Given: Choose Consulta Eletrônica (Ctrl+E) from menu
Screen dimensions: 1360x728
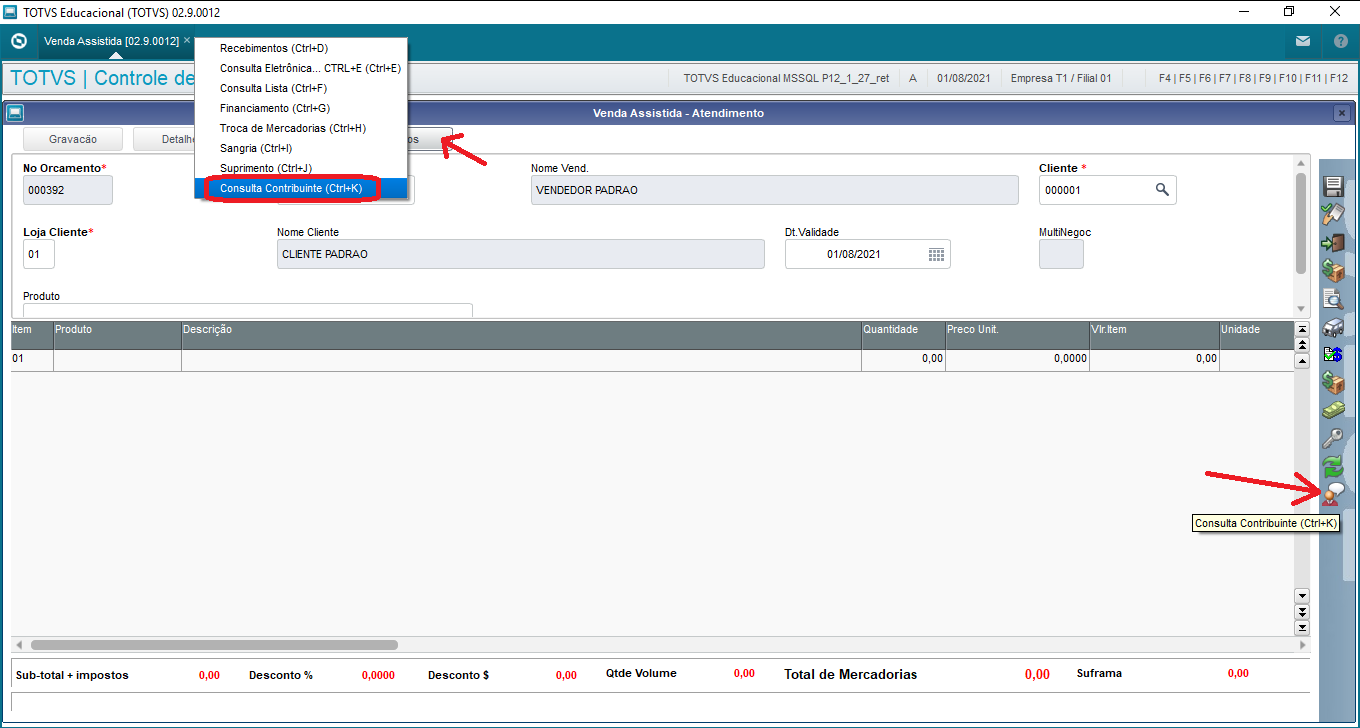Looking at the screenshot, I should pos(301,68).
